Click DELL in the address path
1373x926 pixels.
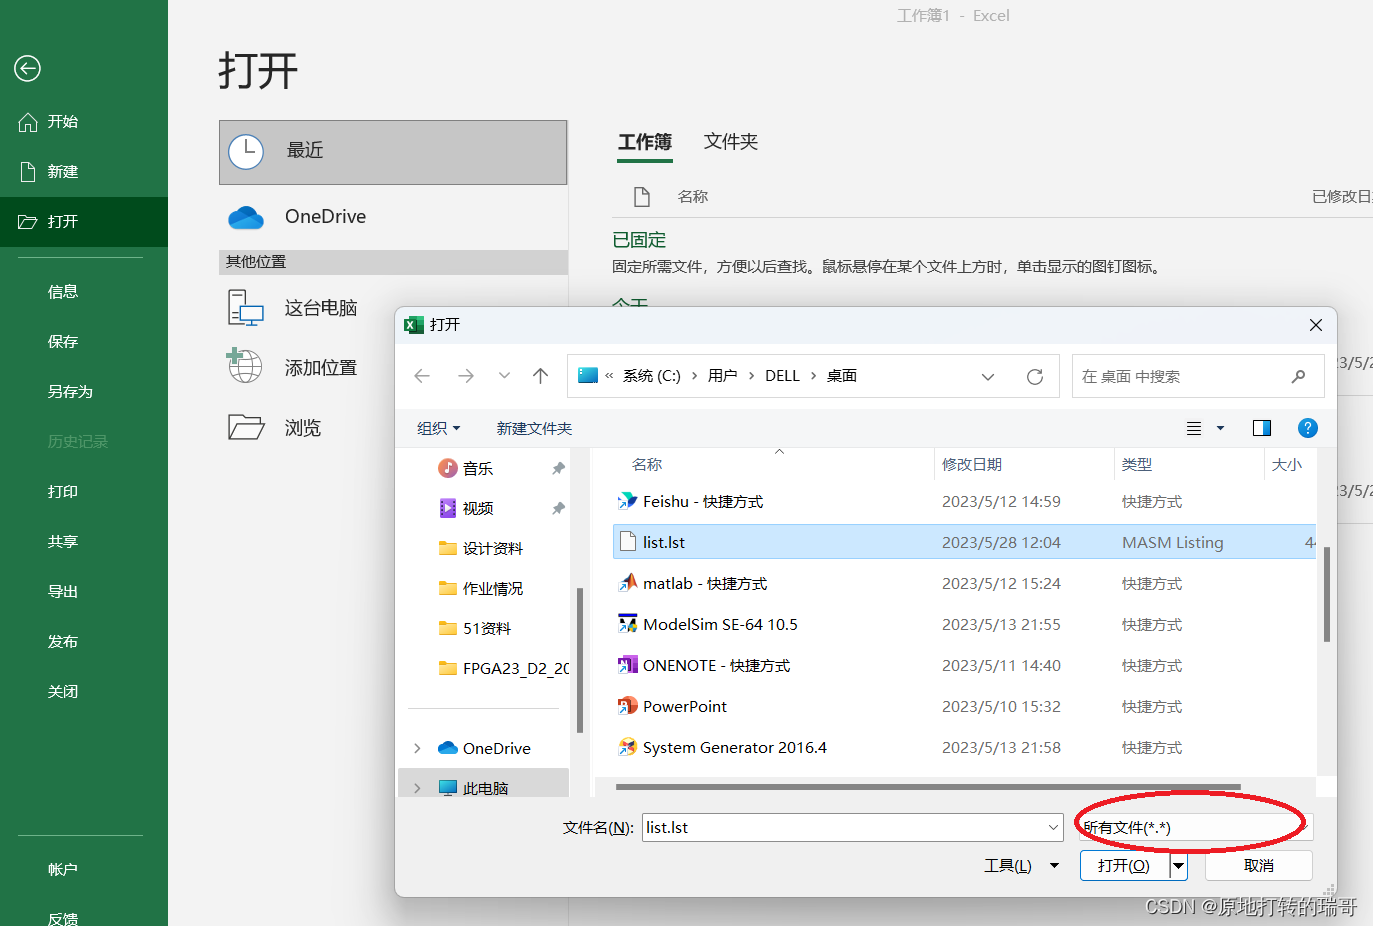tap(782, 376)
